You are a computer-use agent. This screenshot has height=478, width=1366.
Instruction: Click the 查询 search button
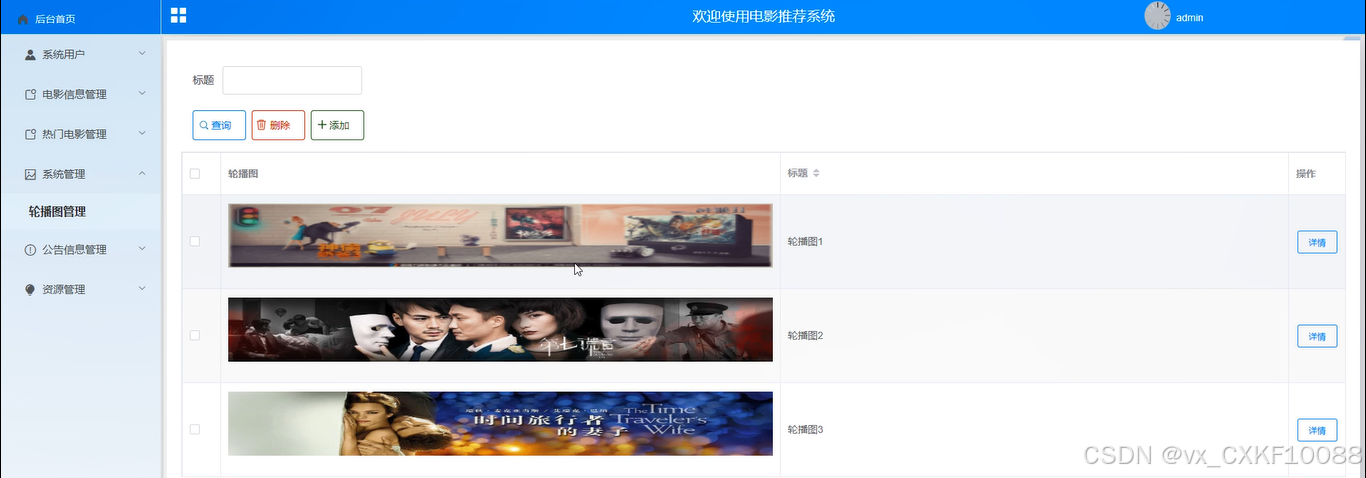click(219, 125)
